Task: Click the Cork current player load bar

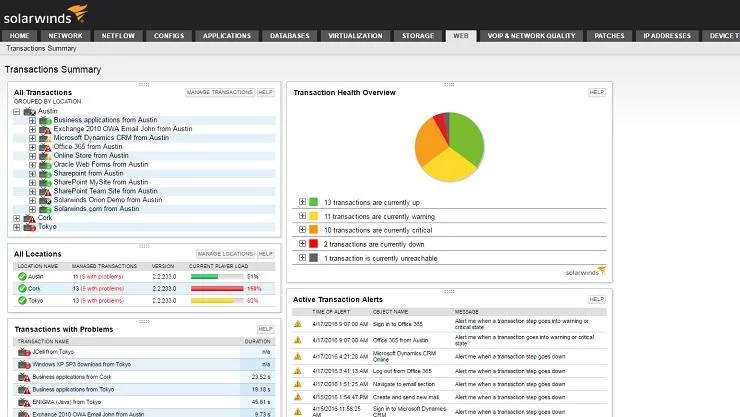Action: (x=217, y=288)
